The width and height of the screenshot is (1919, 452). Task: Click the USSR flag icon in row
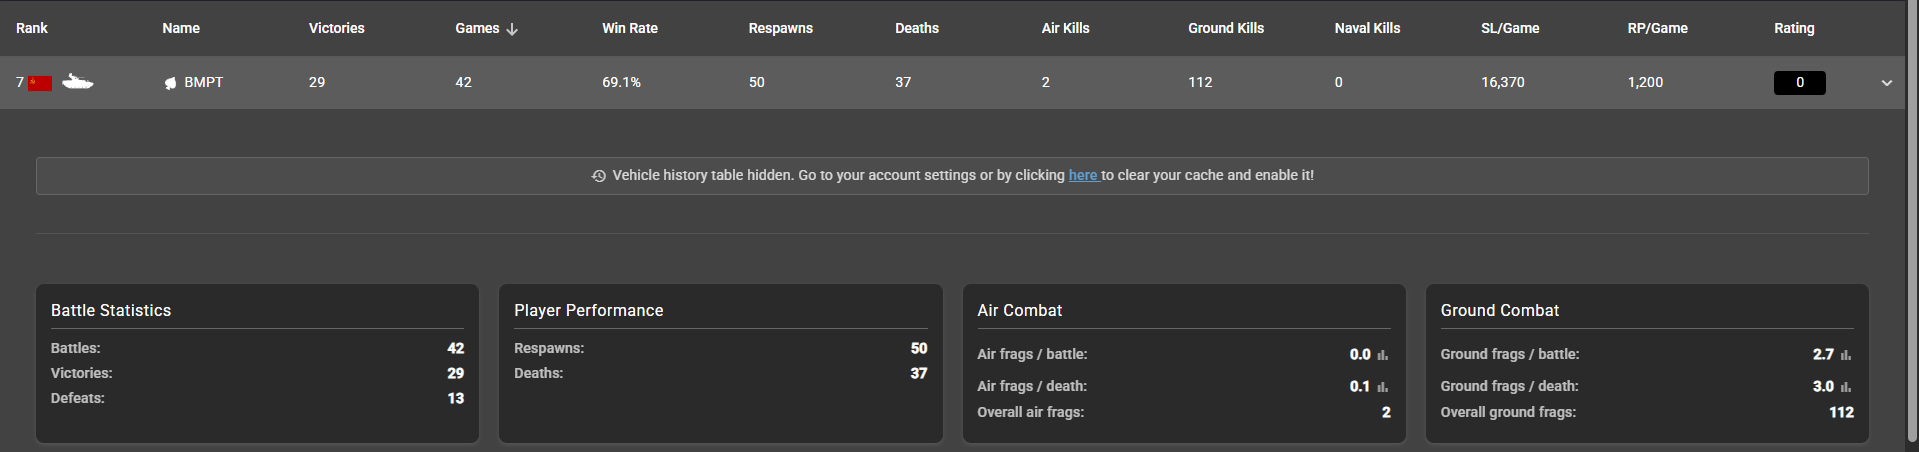pos(40,83)
